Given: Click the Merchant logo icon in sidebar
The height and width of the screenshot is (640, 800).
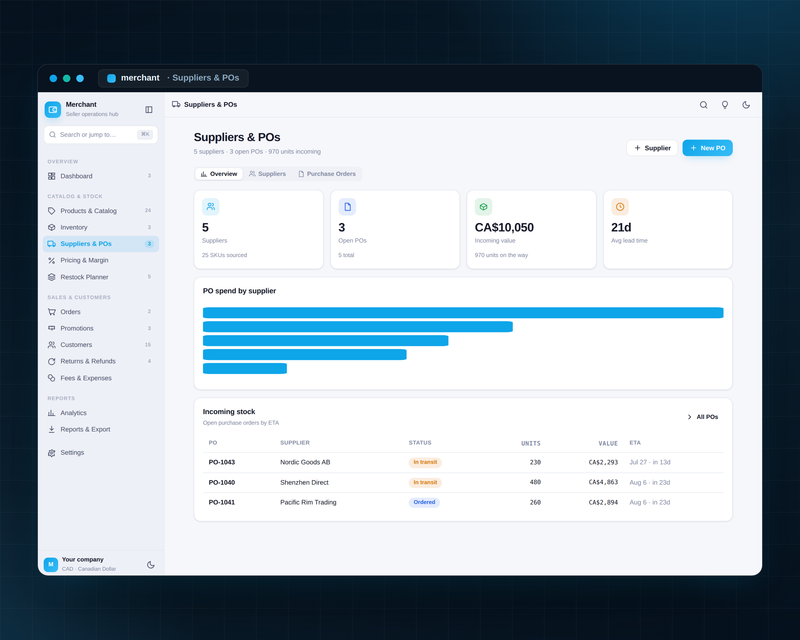Looking at the screenshot, I should click(x=53, y=109).
